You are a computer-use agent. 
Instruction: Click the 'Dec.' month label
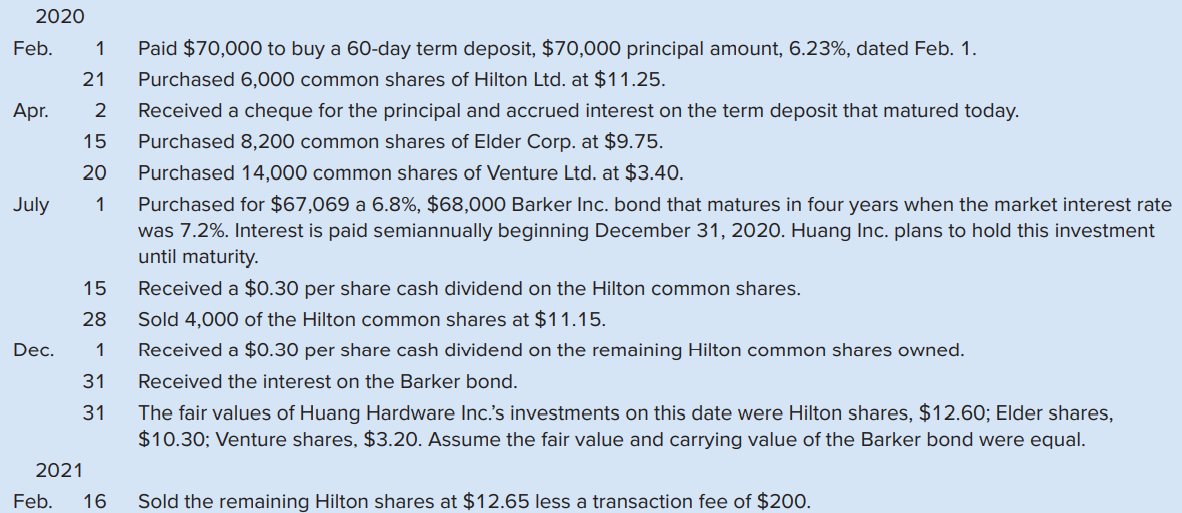(32, 351)
